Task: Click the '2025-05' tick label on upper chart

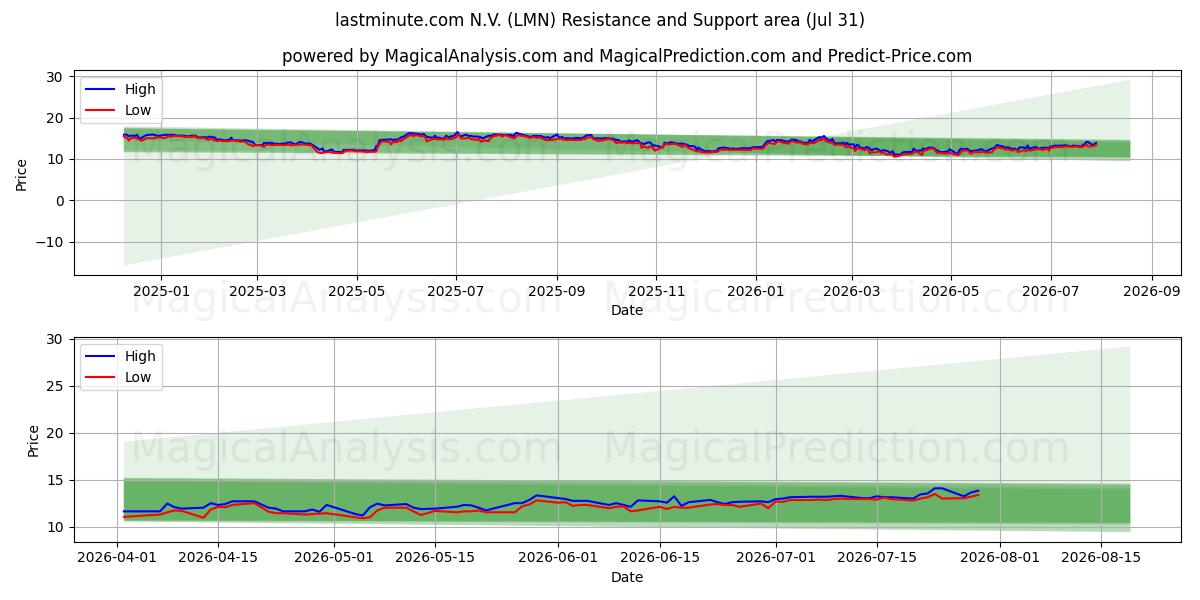Action: [x=357, y=291]
